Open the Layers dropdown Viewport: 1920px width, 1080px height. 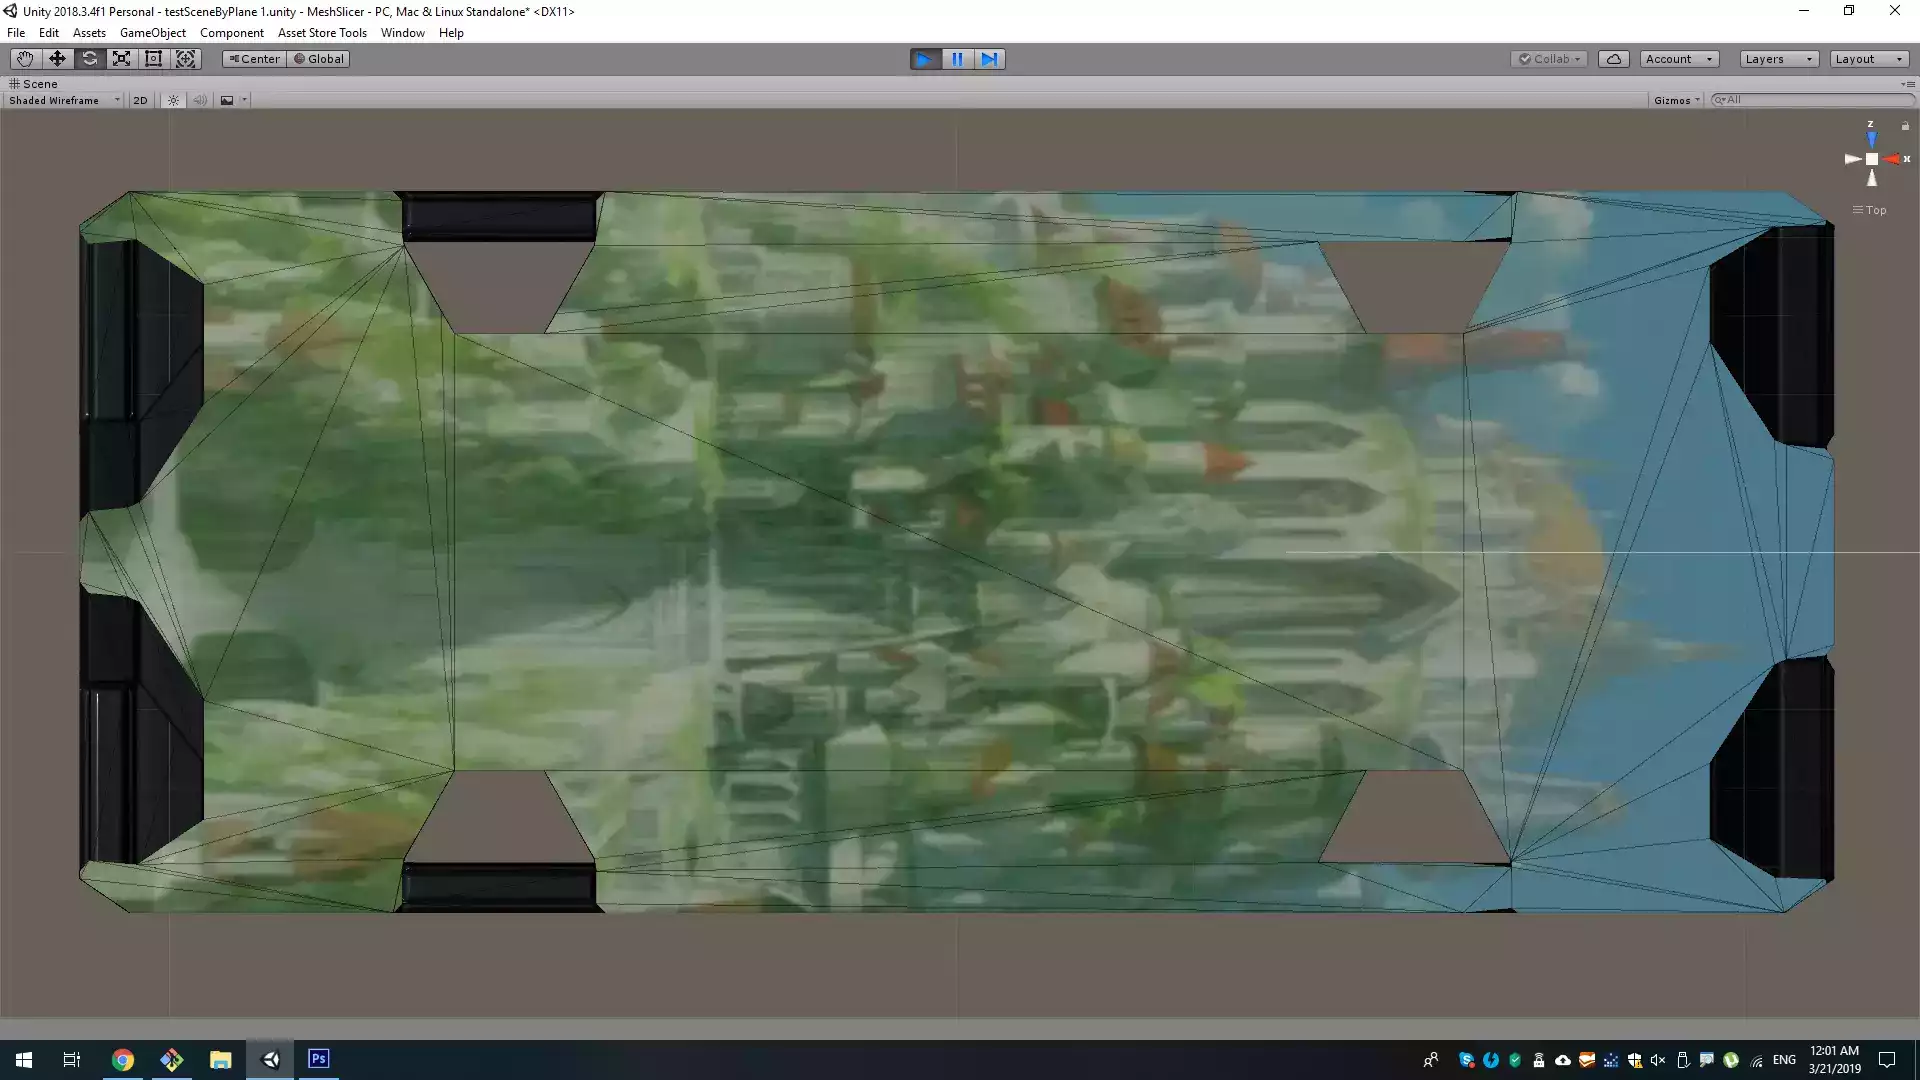coord(1778,59)
